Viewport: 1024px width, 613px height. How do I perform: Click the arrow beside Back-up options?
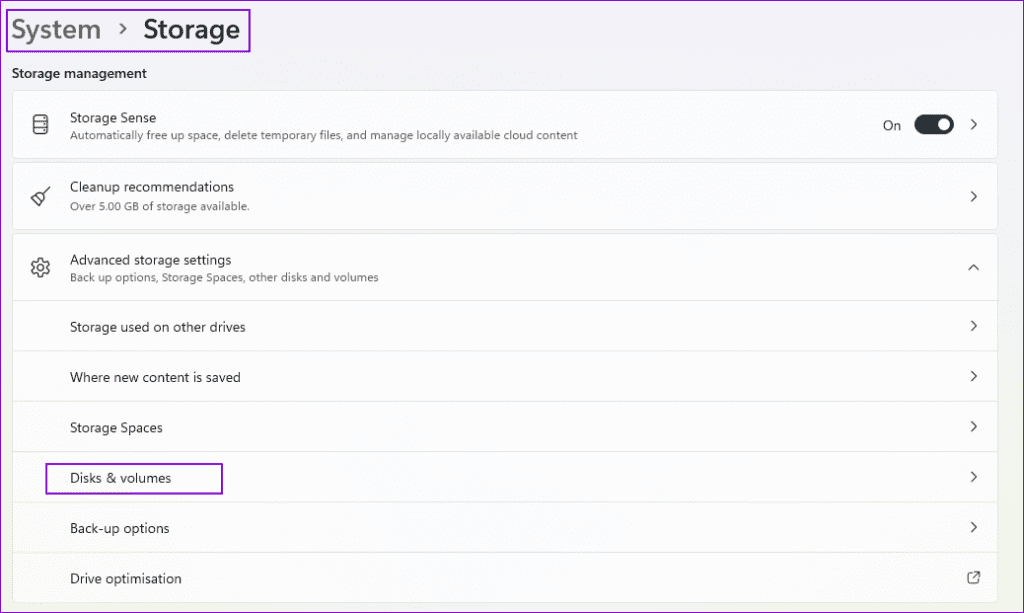973,528
